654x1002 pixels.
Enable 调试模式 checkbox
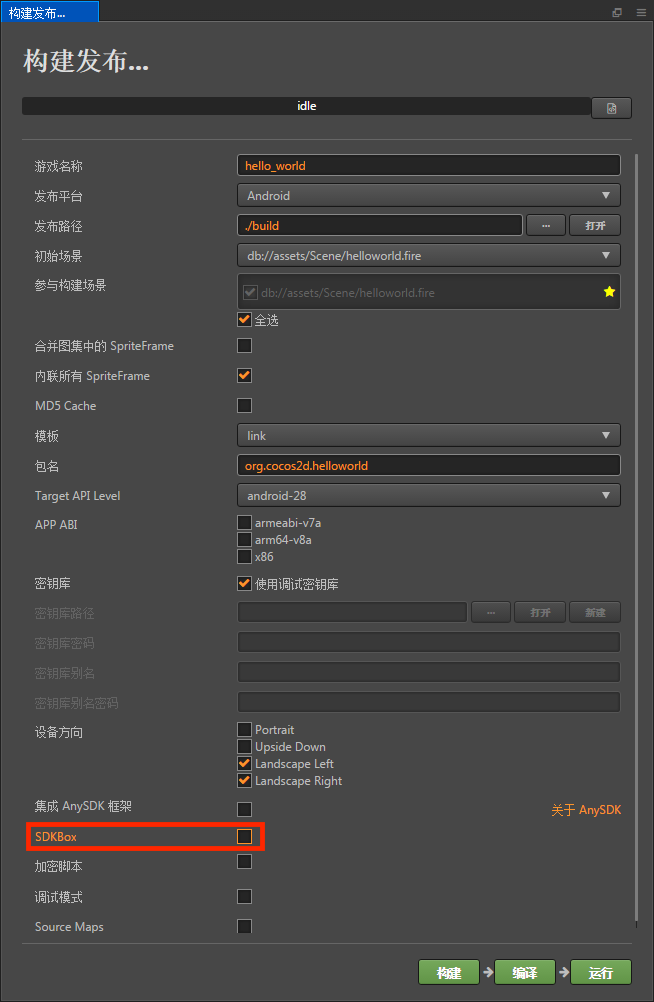tap(244, 897)
